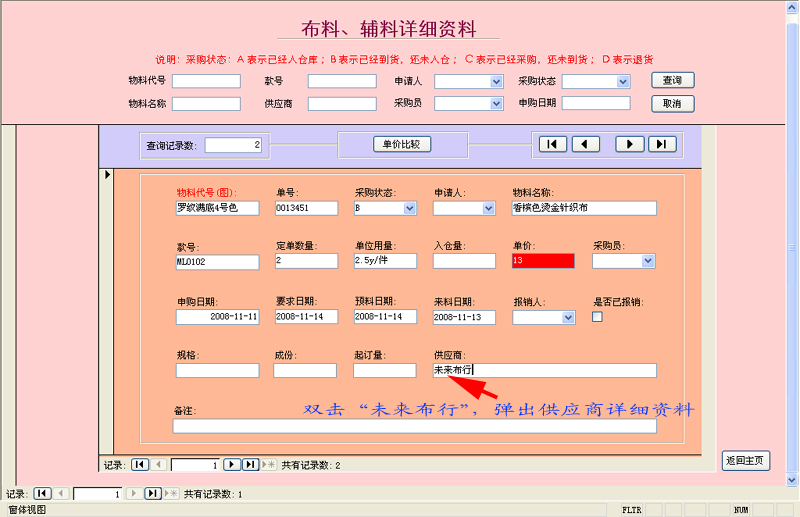This screenshot has width=800, height=517.
Task: Click the 定单数量 field showing 2
Action: click(306, 261)
